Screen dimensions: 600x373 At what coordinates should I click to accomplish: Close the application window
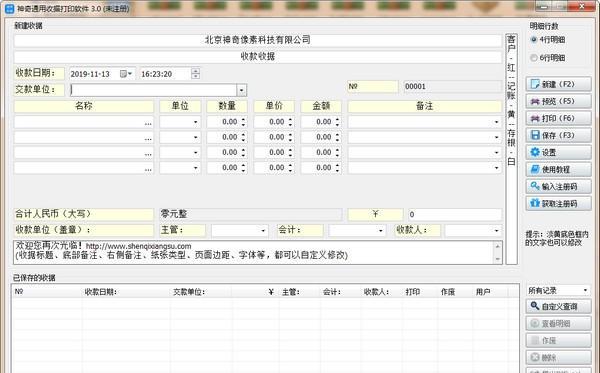[582, 6]
